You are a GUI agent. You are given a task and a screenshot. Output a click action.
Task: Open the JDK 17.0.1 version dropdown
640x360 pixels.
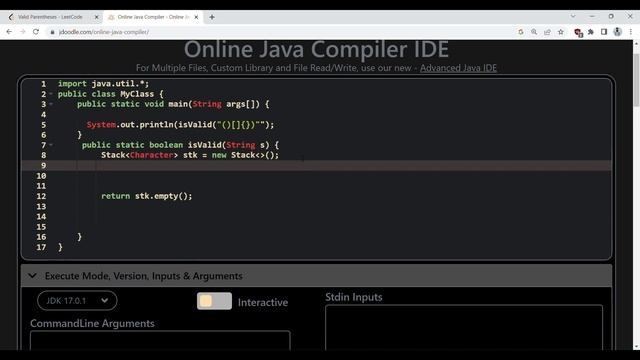pyautogui.click(x=77, y=301)
